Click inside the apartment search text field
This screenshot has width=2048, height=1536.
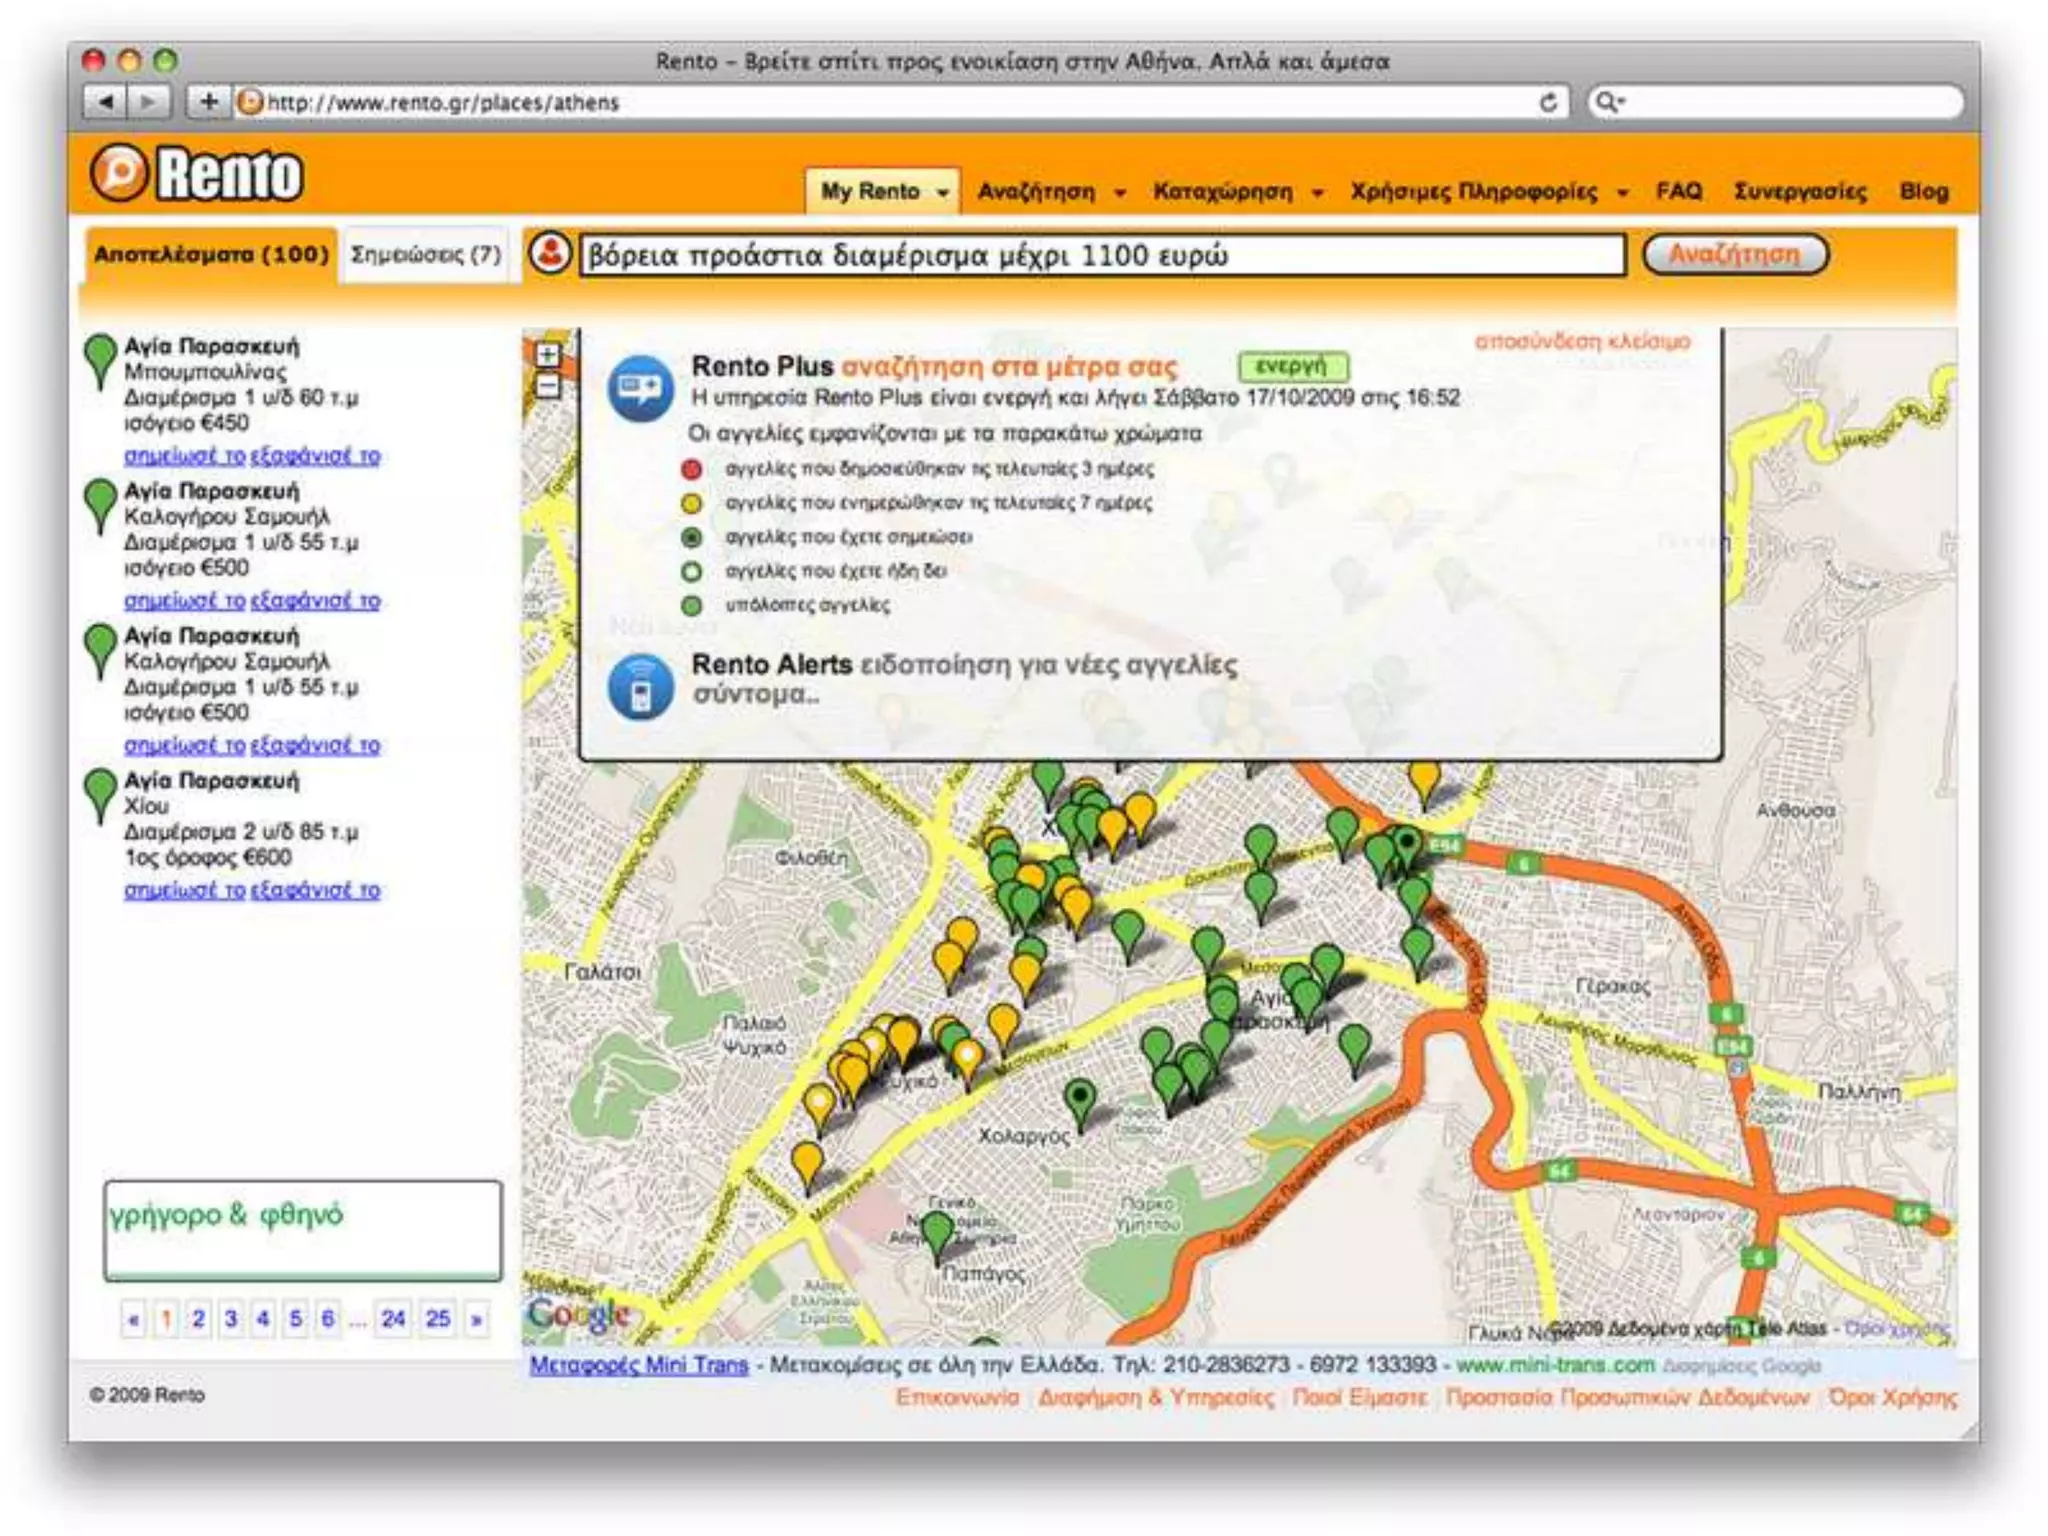pyautogui.click(x=1100, y=256)
